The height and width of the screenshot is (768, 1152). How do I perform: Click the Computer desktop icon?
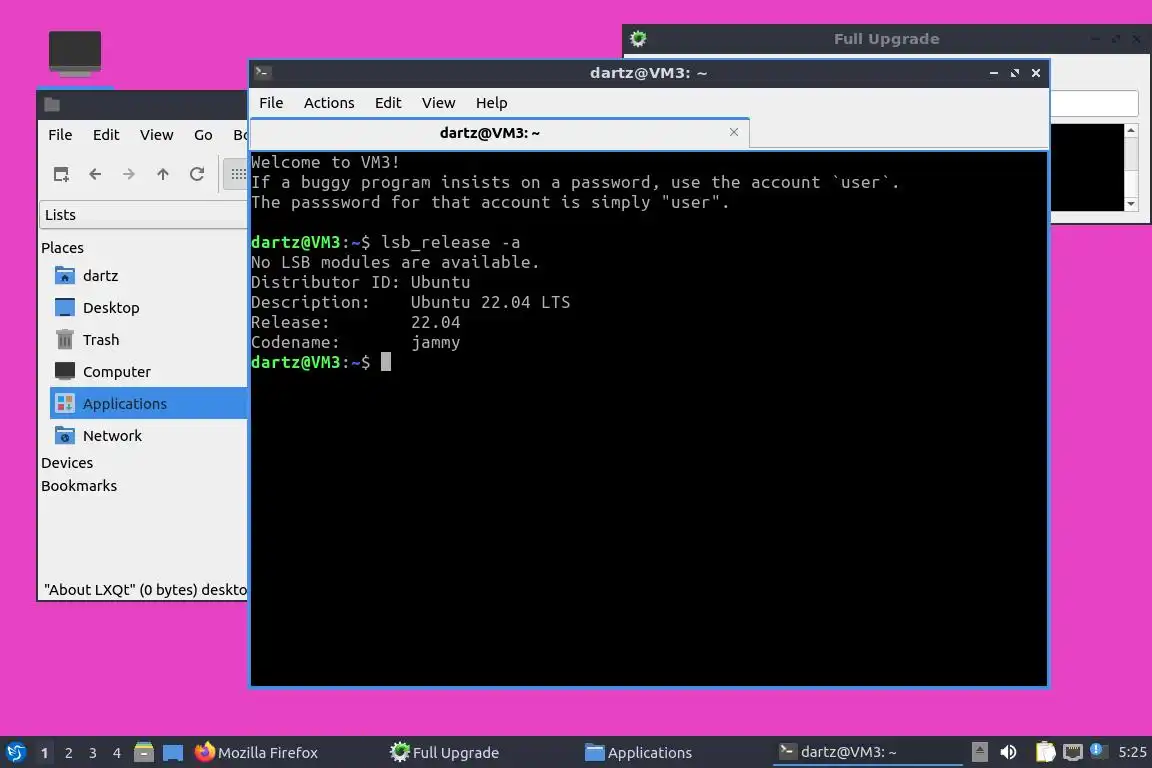(75, 53)
